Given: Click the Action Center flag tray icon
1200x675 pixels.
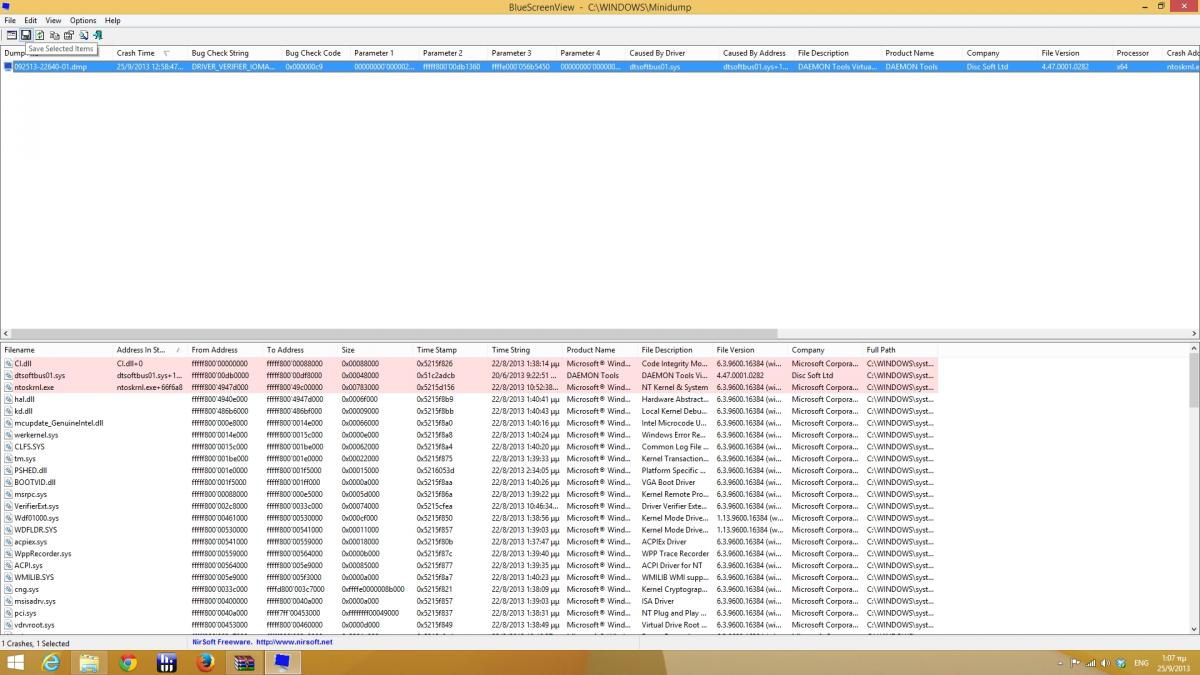Looking at the screenshot, I should tap(1075, 663).
